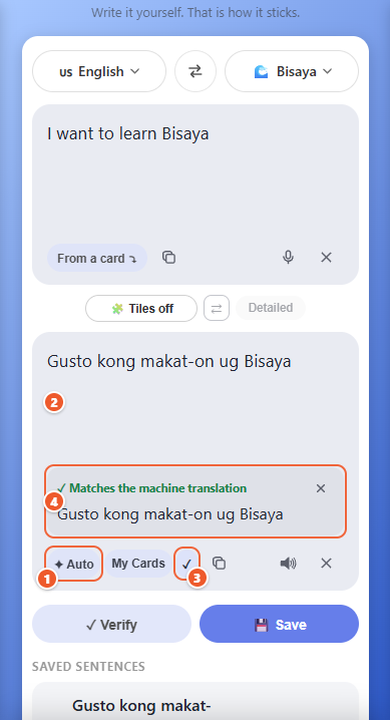Click the small swap button beside Tiles off
Viewport: 390px width, 720px height.
pyautogui.click(x=216, y=308)
